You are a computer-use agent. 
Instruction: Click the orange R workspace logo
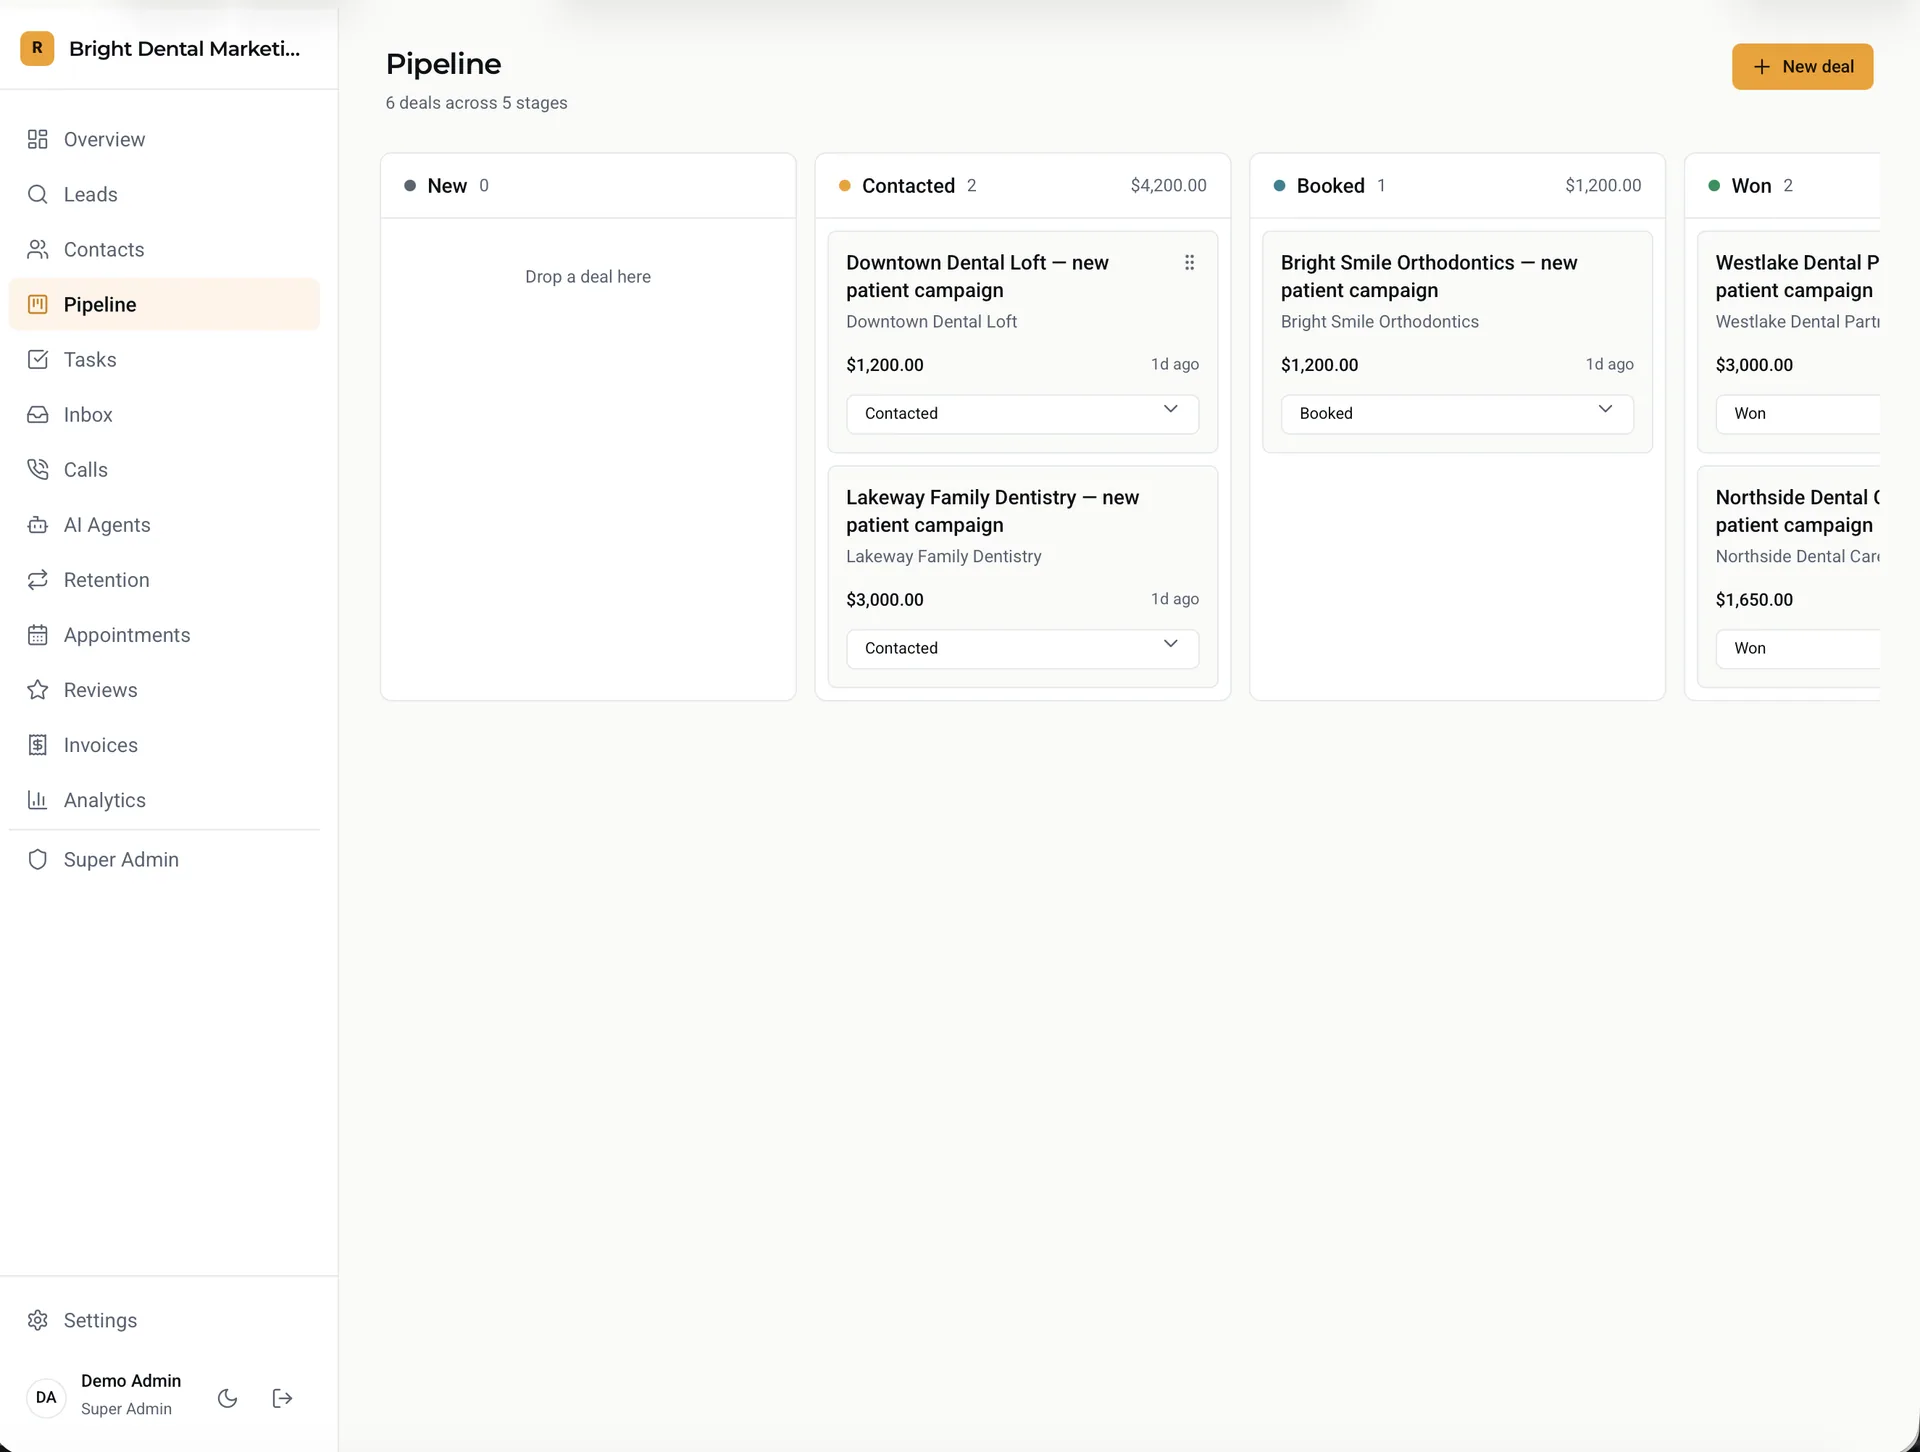coord(37,48)
